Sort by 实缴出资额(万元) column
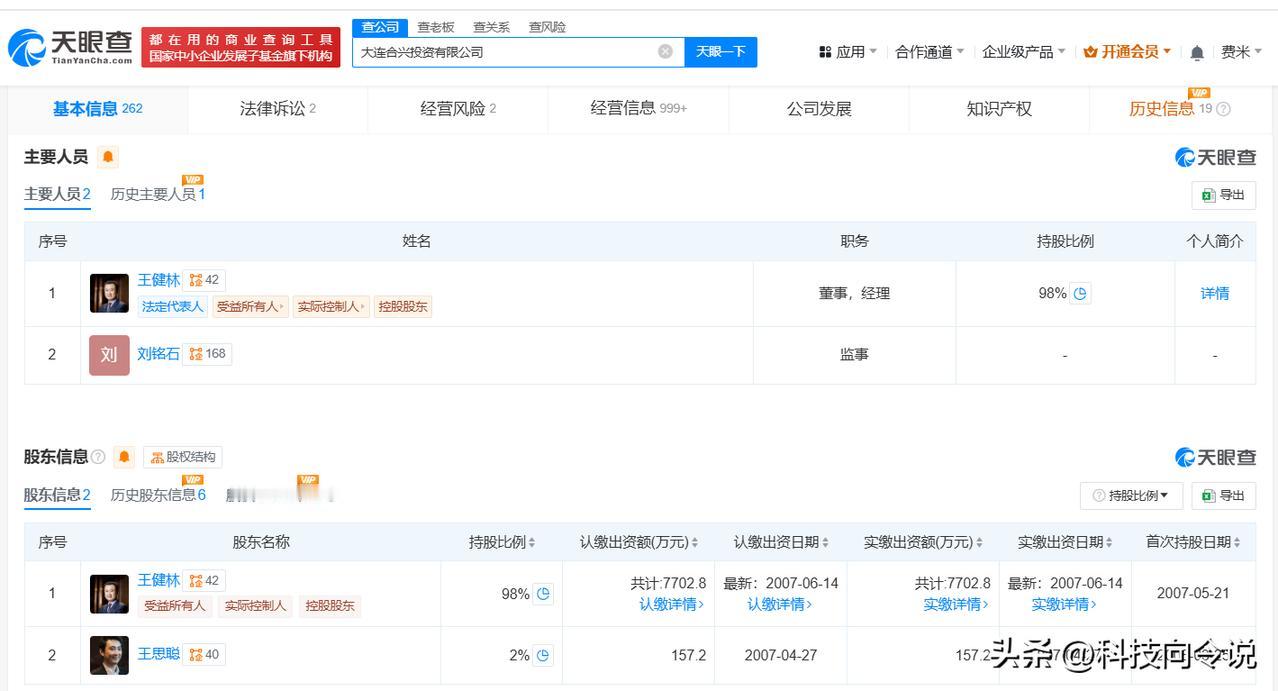1278x691 pixels. [x=923, y=542]
